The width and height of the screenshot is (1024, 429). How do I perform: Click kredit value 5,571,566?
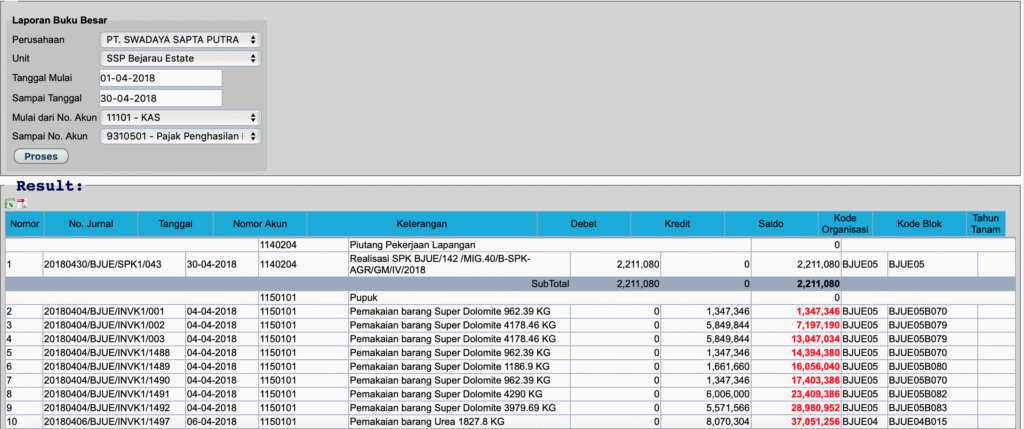coord(728,407)
